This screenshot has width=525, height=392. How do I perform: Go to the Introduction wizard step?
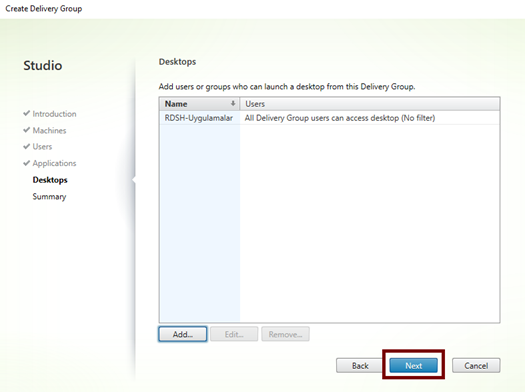coord(54,114)
